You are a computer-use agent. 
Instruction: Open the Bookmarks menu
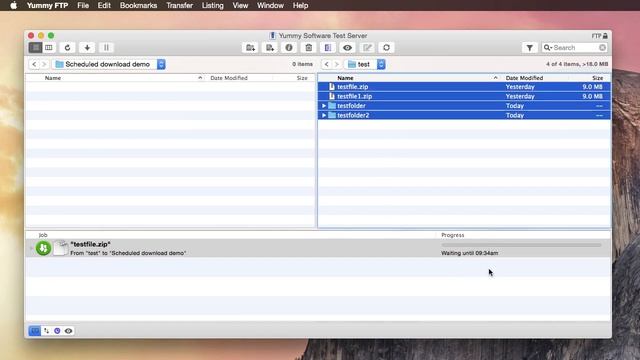[138, 5]
